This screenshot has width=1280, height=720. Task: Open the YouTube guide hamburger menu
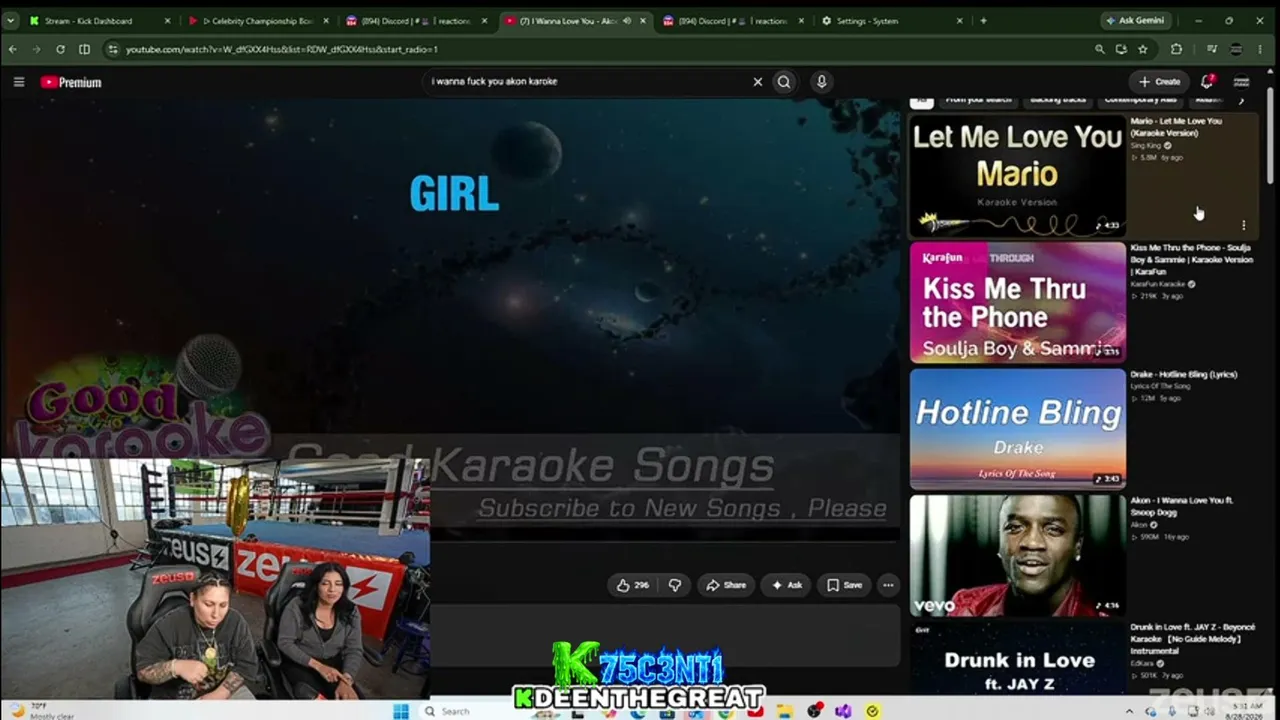coord(18,82)
